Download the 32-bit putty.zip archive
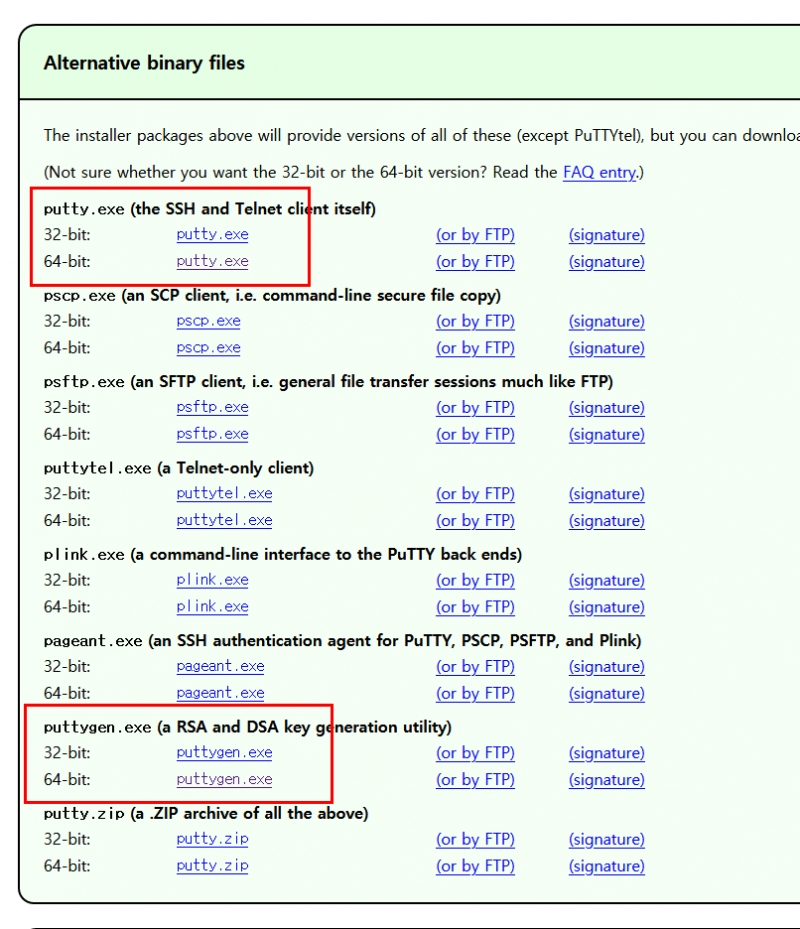This screenshot has height=929, width=800. [x=212, y=839]
